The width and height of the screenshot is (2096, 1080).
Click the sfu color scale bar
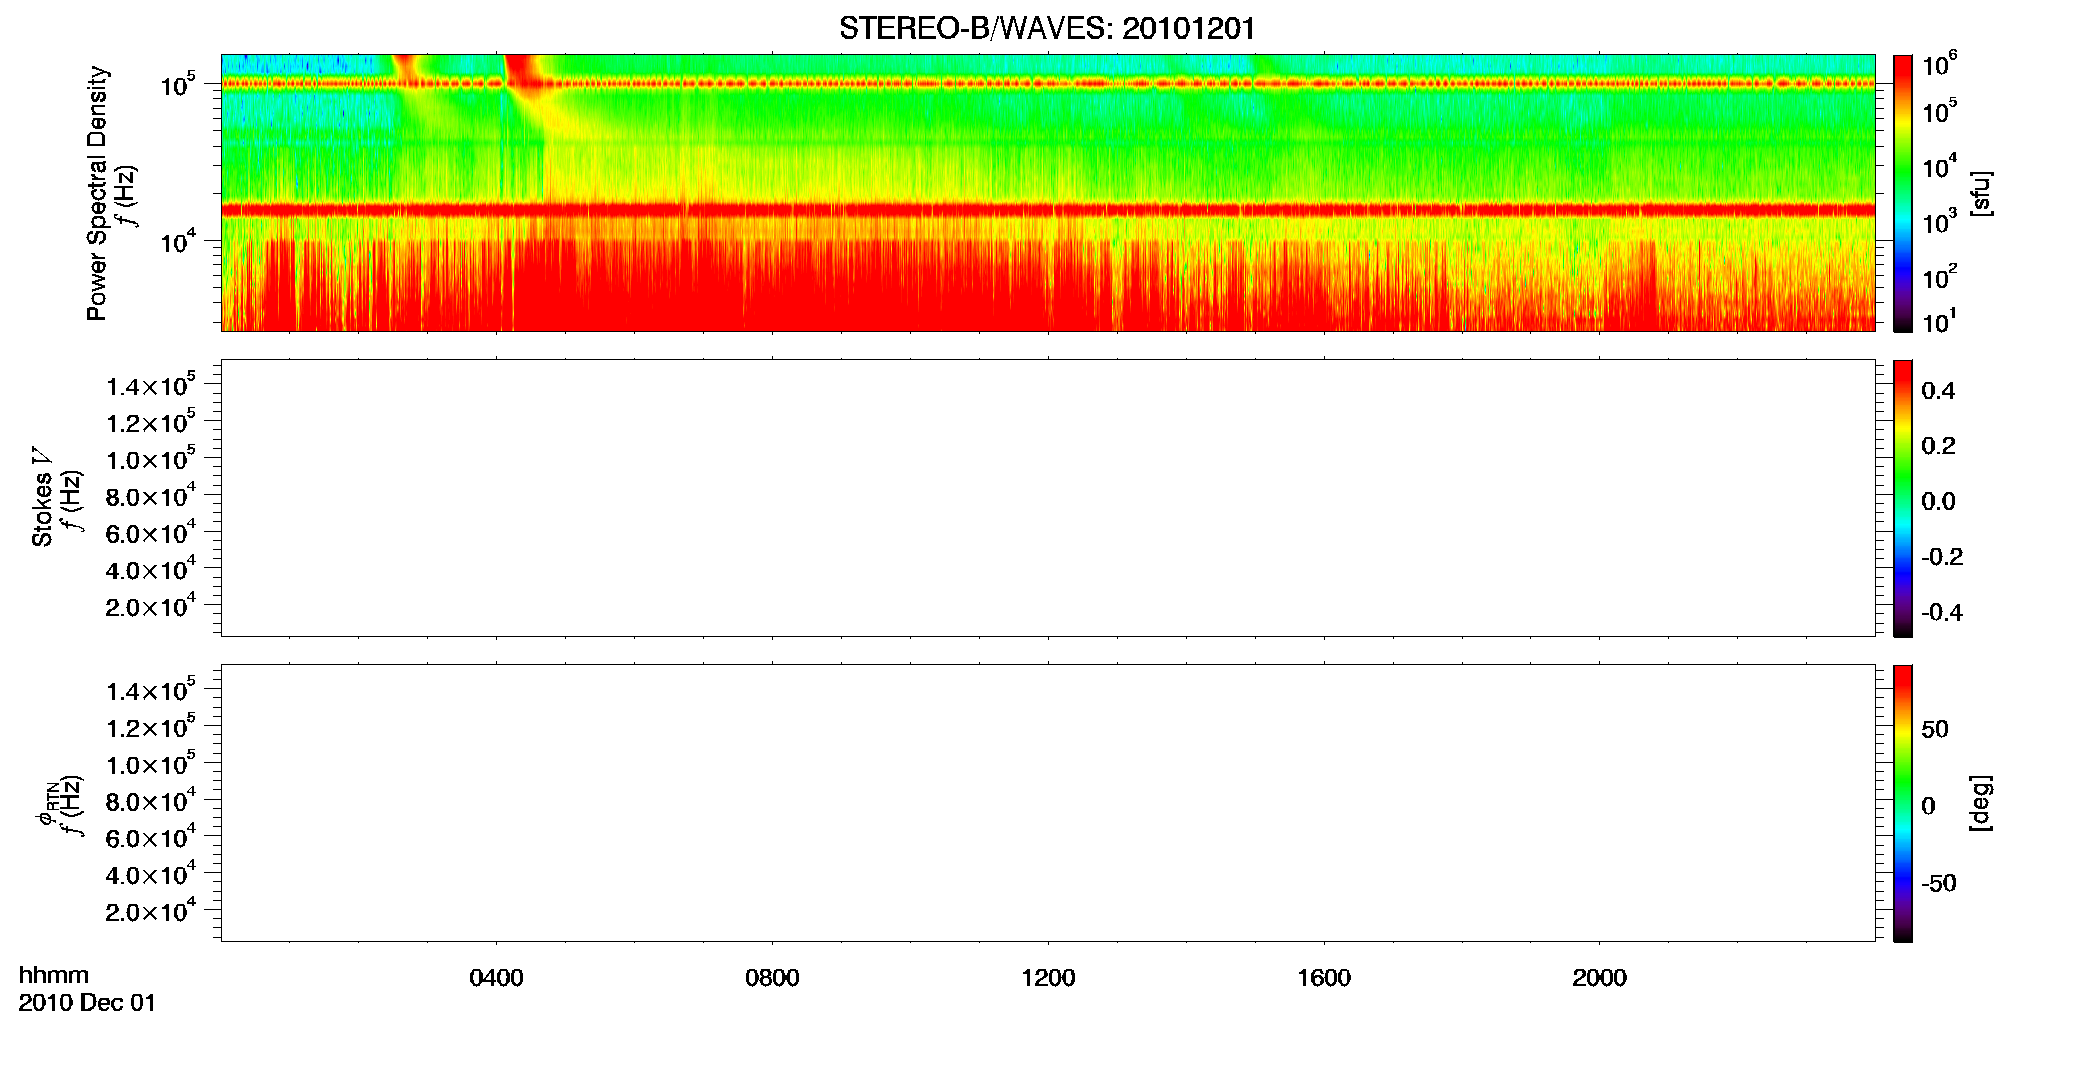tap(1903, 193)
